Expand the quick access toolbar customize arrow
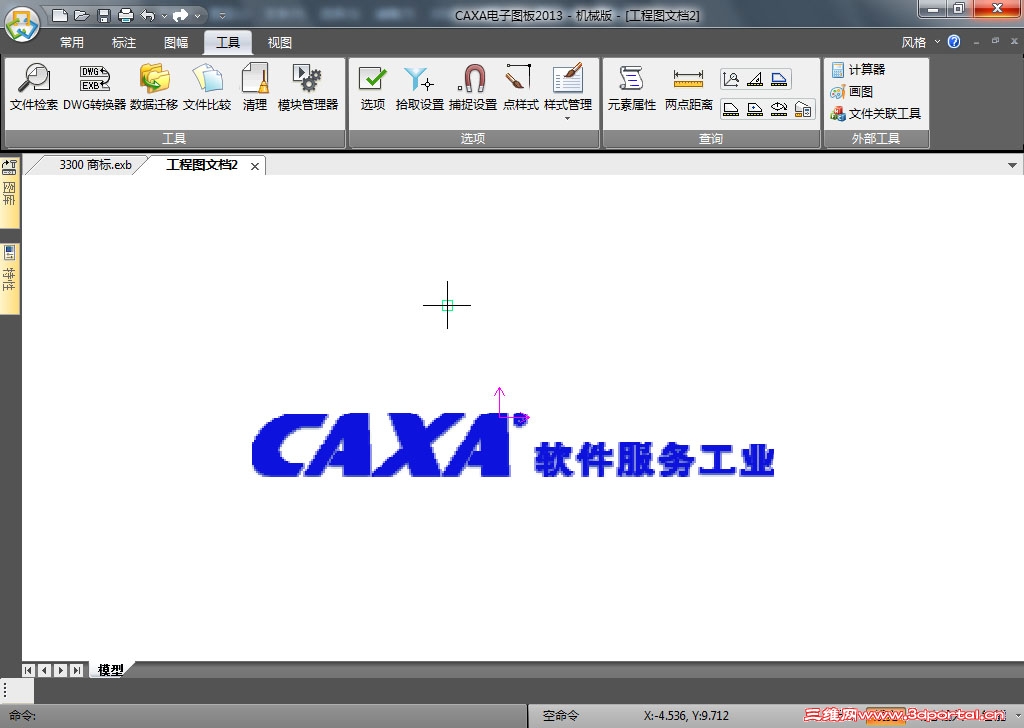Screen dimensions: 1024x728 pyautogui.click(x=222, y=16)
